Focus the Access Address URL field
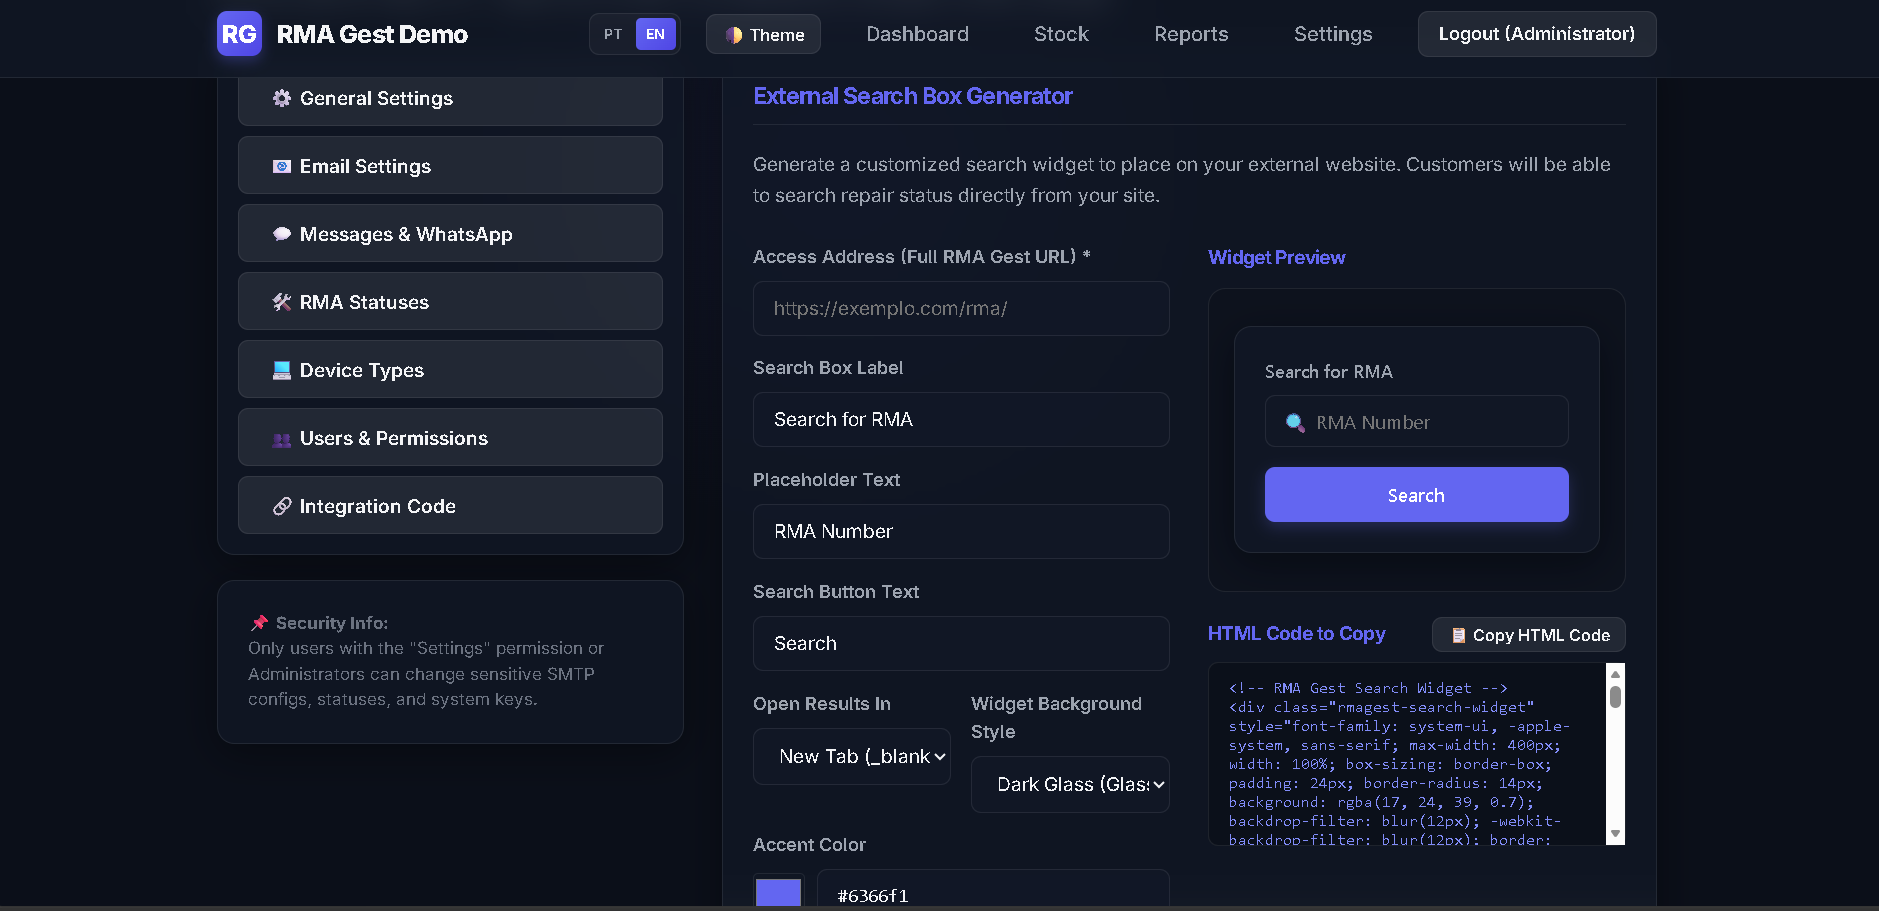1879x911 pixels. [x=961, y=308]
